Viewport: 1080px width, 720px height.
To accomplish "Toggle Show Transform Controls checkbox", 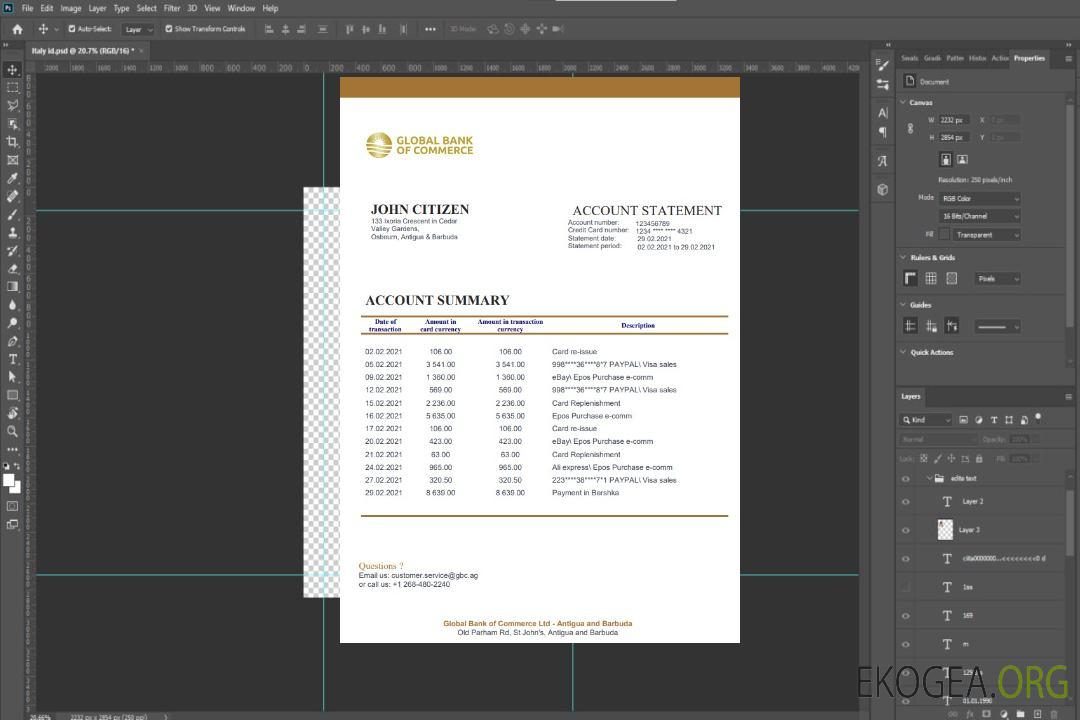I will coord(169,29).
